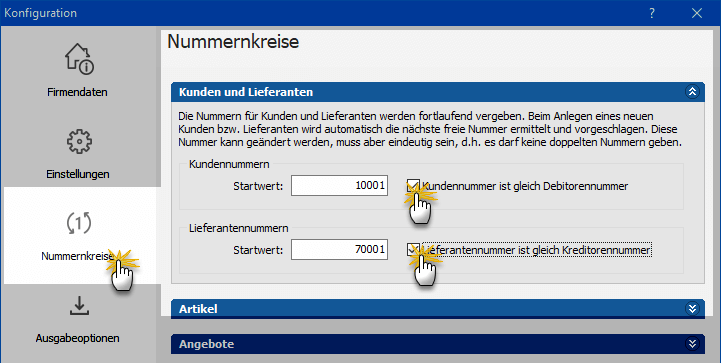
Task: Toggle Kundennummer ist gleich Debitorennummer checkbox
Action: click(413, 186)
